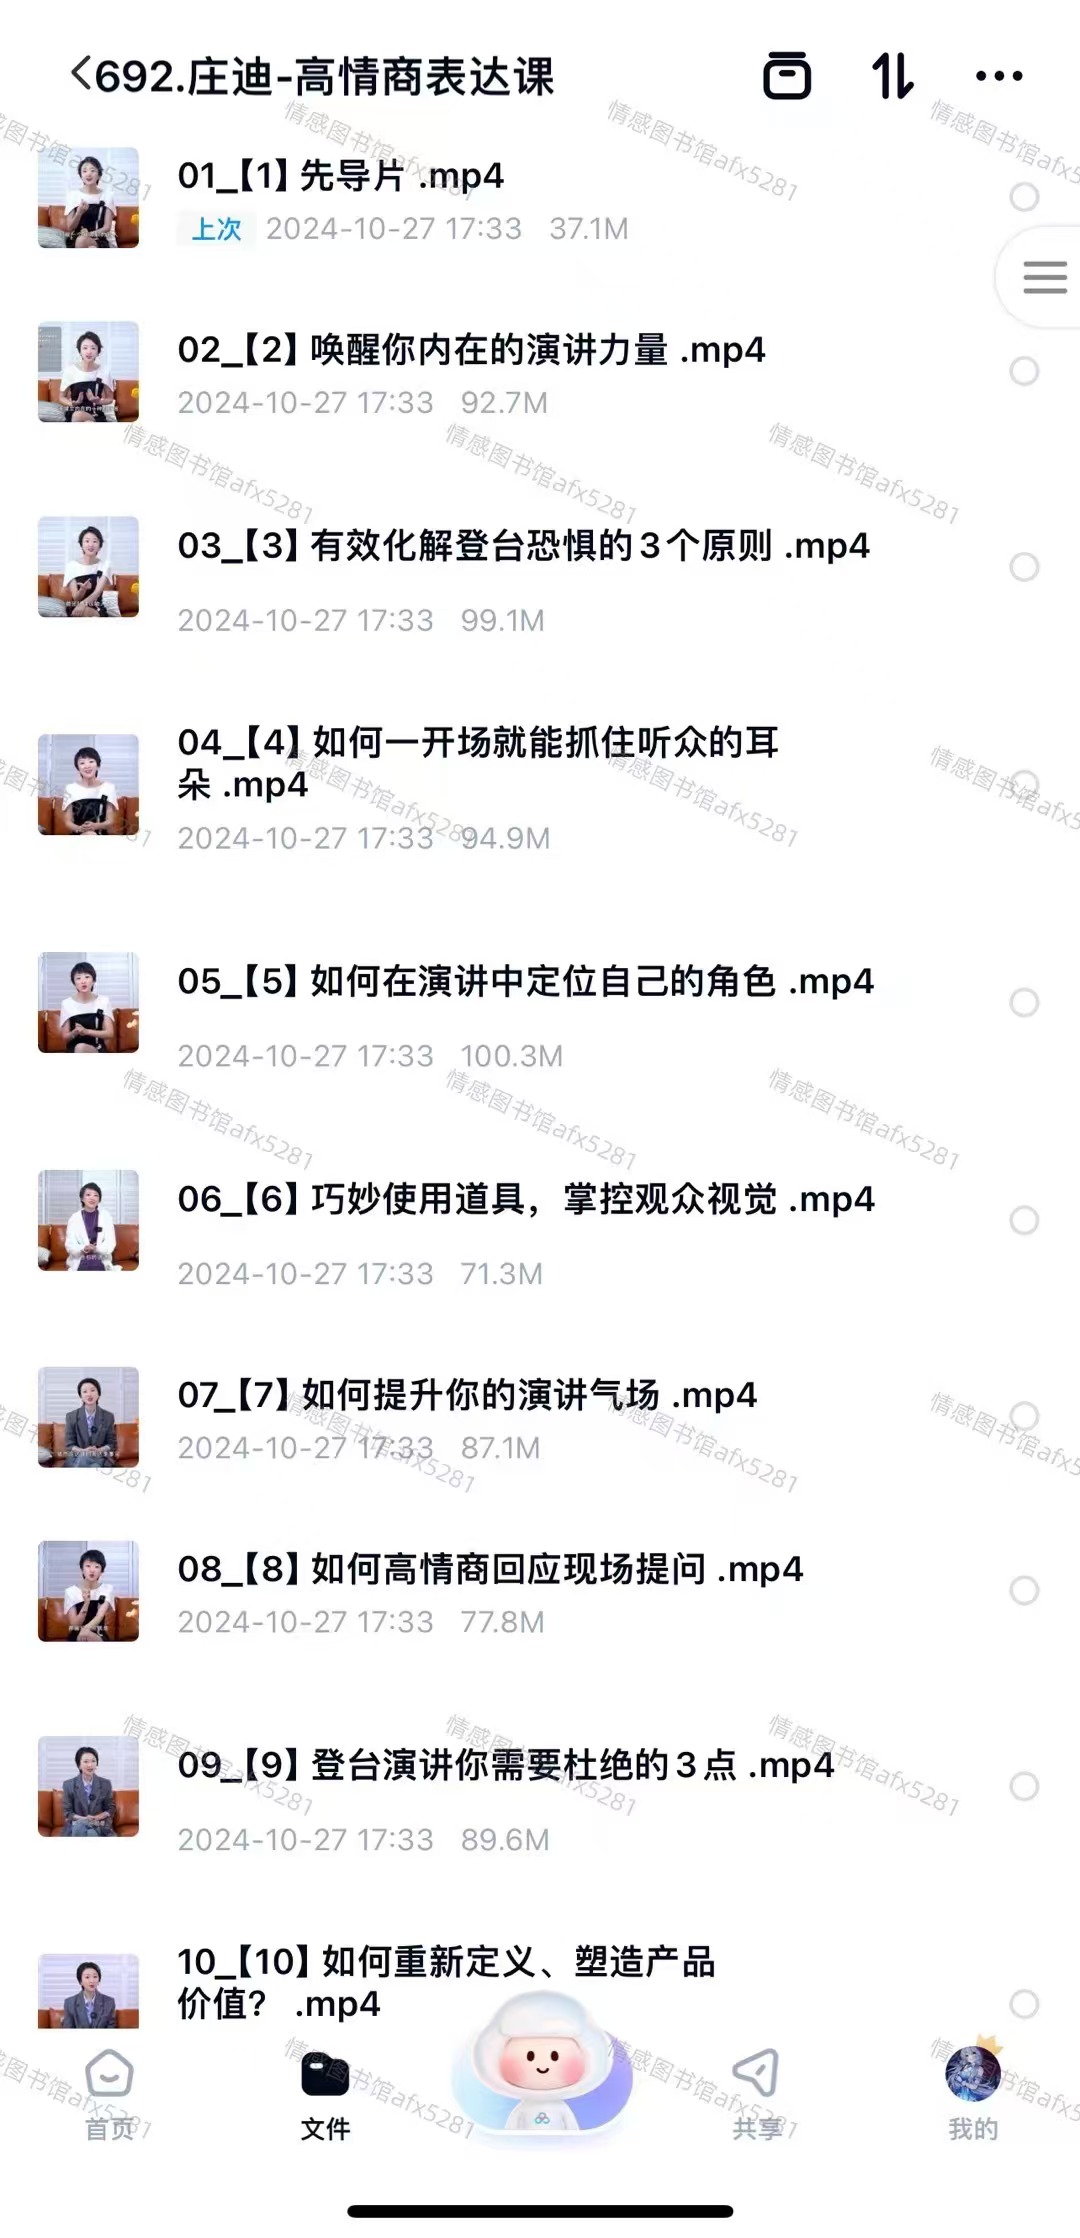The width and height of the screenshot is (1080, 2238).
Task: Switch to the 我的 profile tab
Action: pos(973,2092)
